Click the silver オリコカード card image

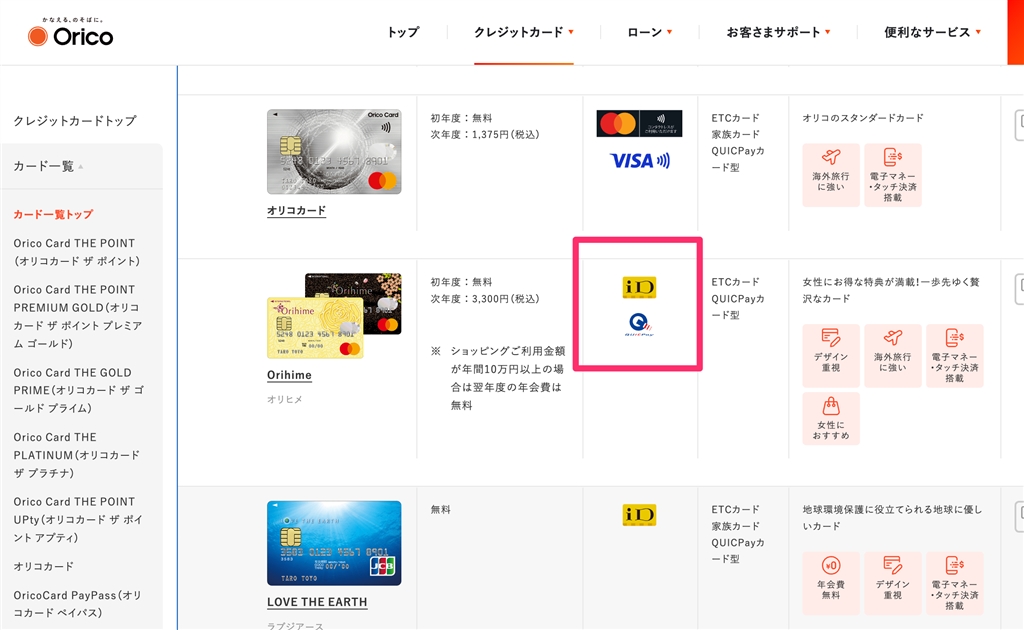334,151
